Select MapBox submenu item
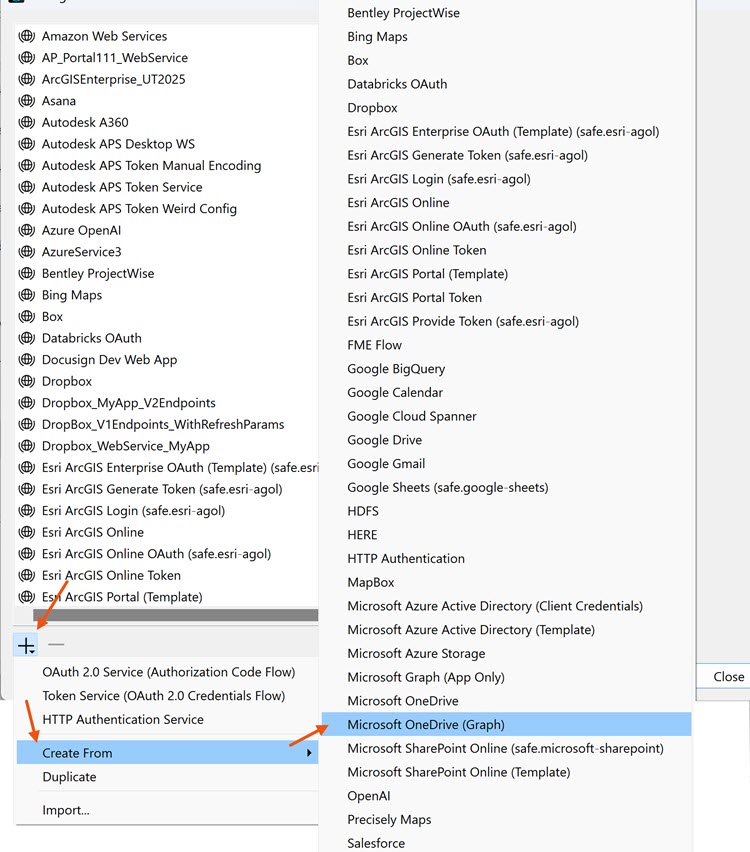Screen dimensions: 750x852 tap(371, 582)
